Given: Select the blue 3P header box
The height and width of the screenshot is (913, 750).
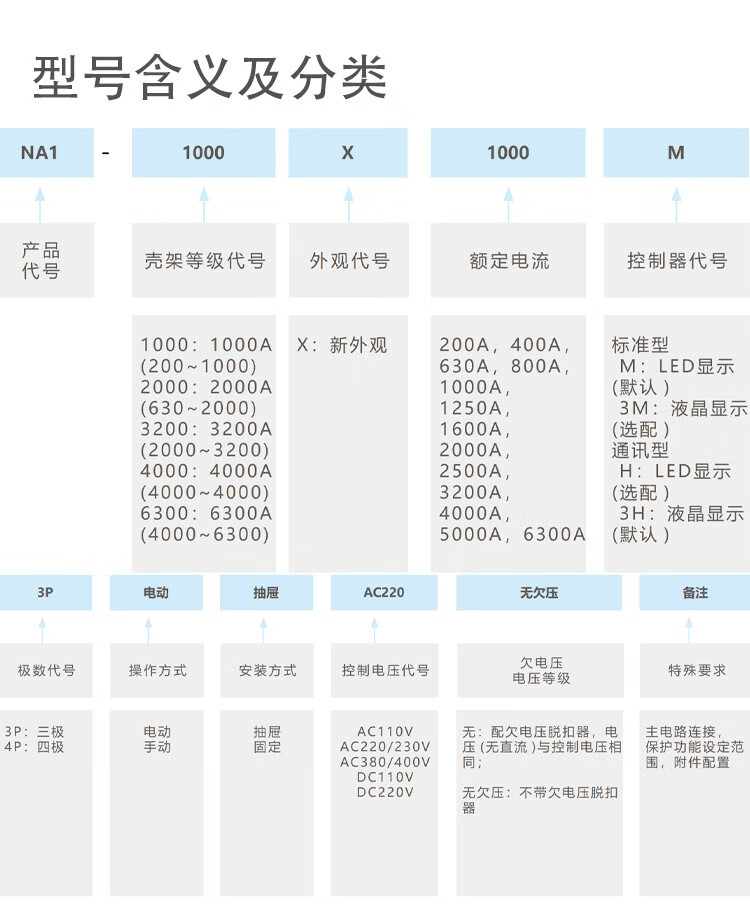Looking at the screenshot, I should (45, 593).
